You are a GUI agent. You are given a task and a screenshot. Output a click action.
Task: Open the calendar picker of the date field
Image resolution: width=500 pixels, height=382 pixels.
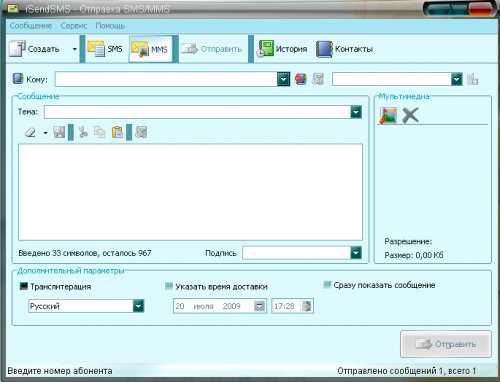point(259,306)
